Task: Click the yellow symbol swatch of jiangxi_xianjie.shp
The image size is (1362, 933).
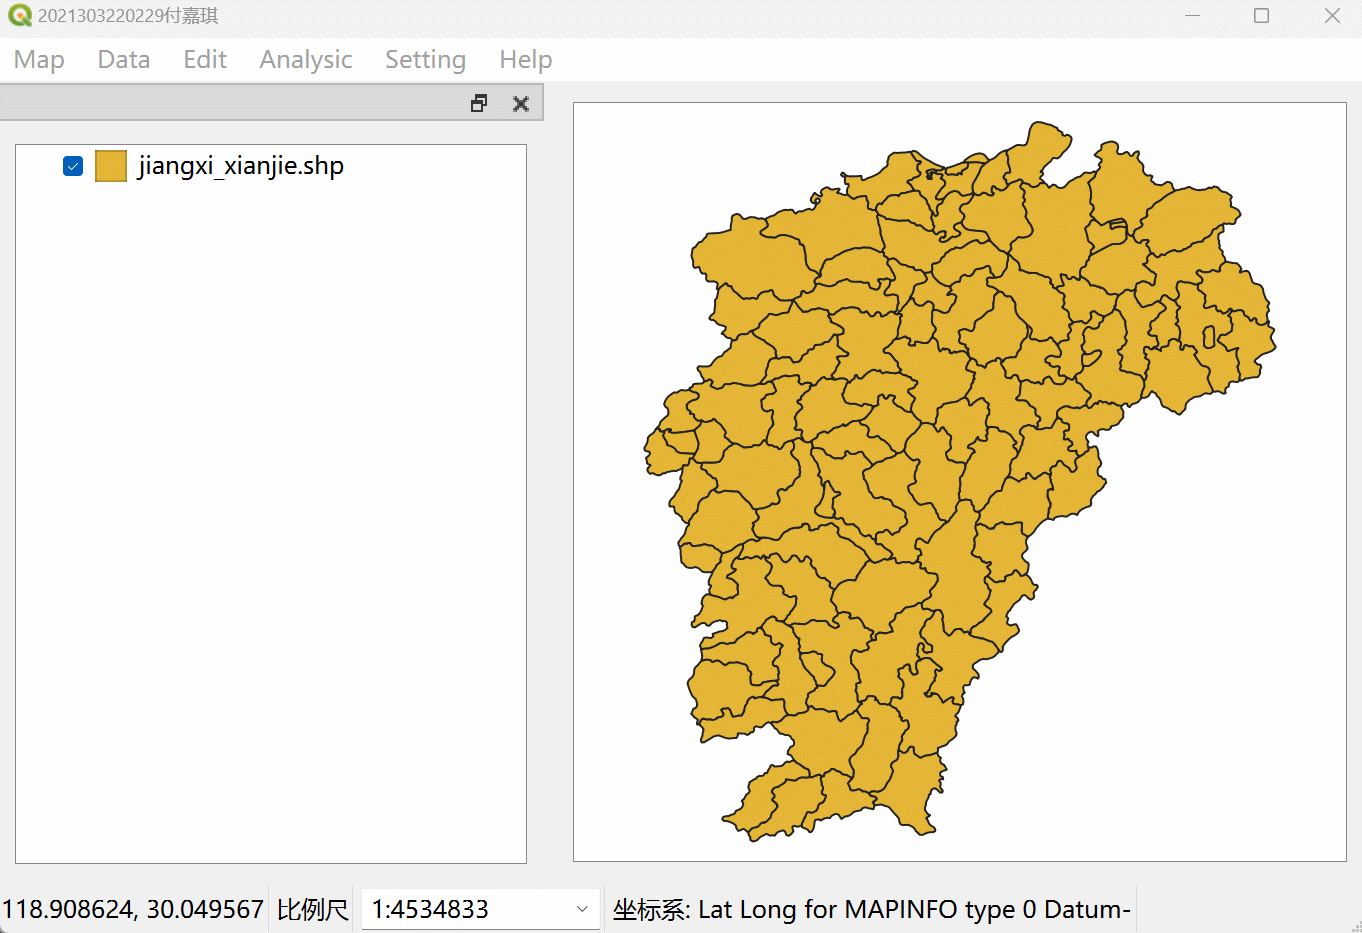Action: [x=111, y=166]
